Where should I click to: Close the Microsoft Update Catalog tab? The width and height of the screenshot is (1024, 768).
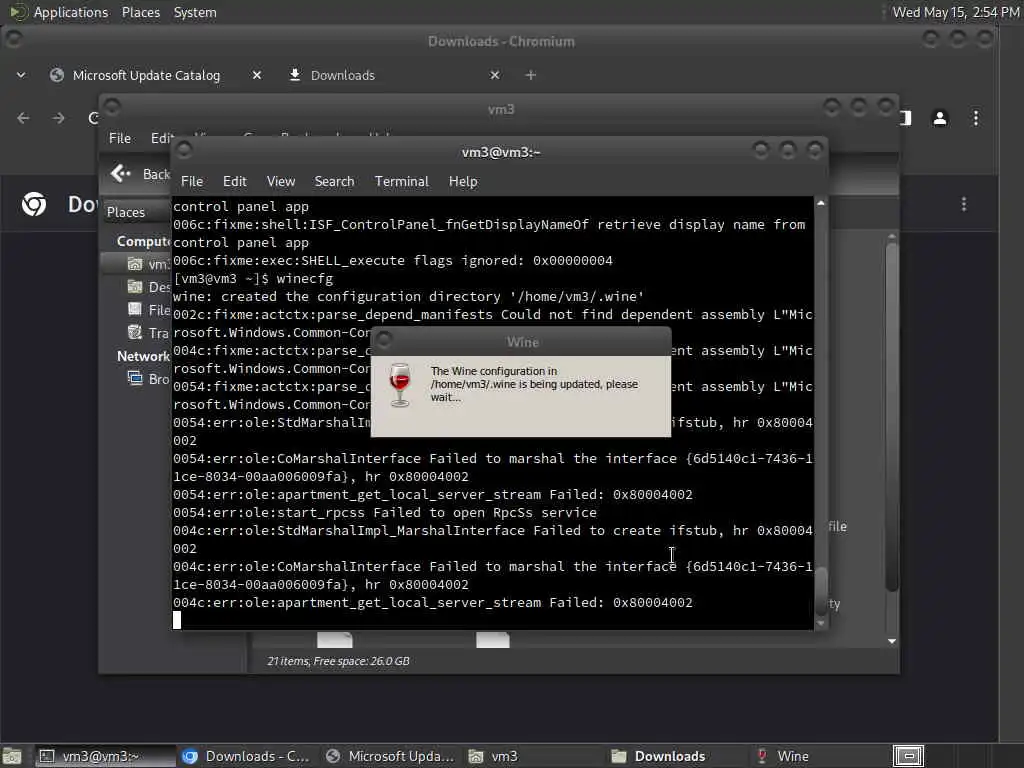(x=257, y=76)
